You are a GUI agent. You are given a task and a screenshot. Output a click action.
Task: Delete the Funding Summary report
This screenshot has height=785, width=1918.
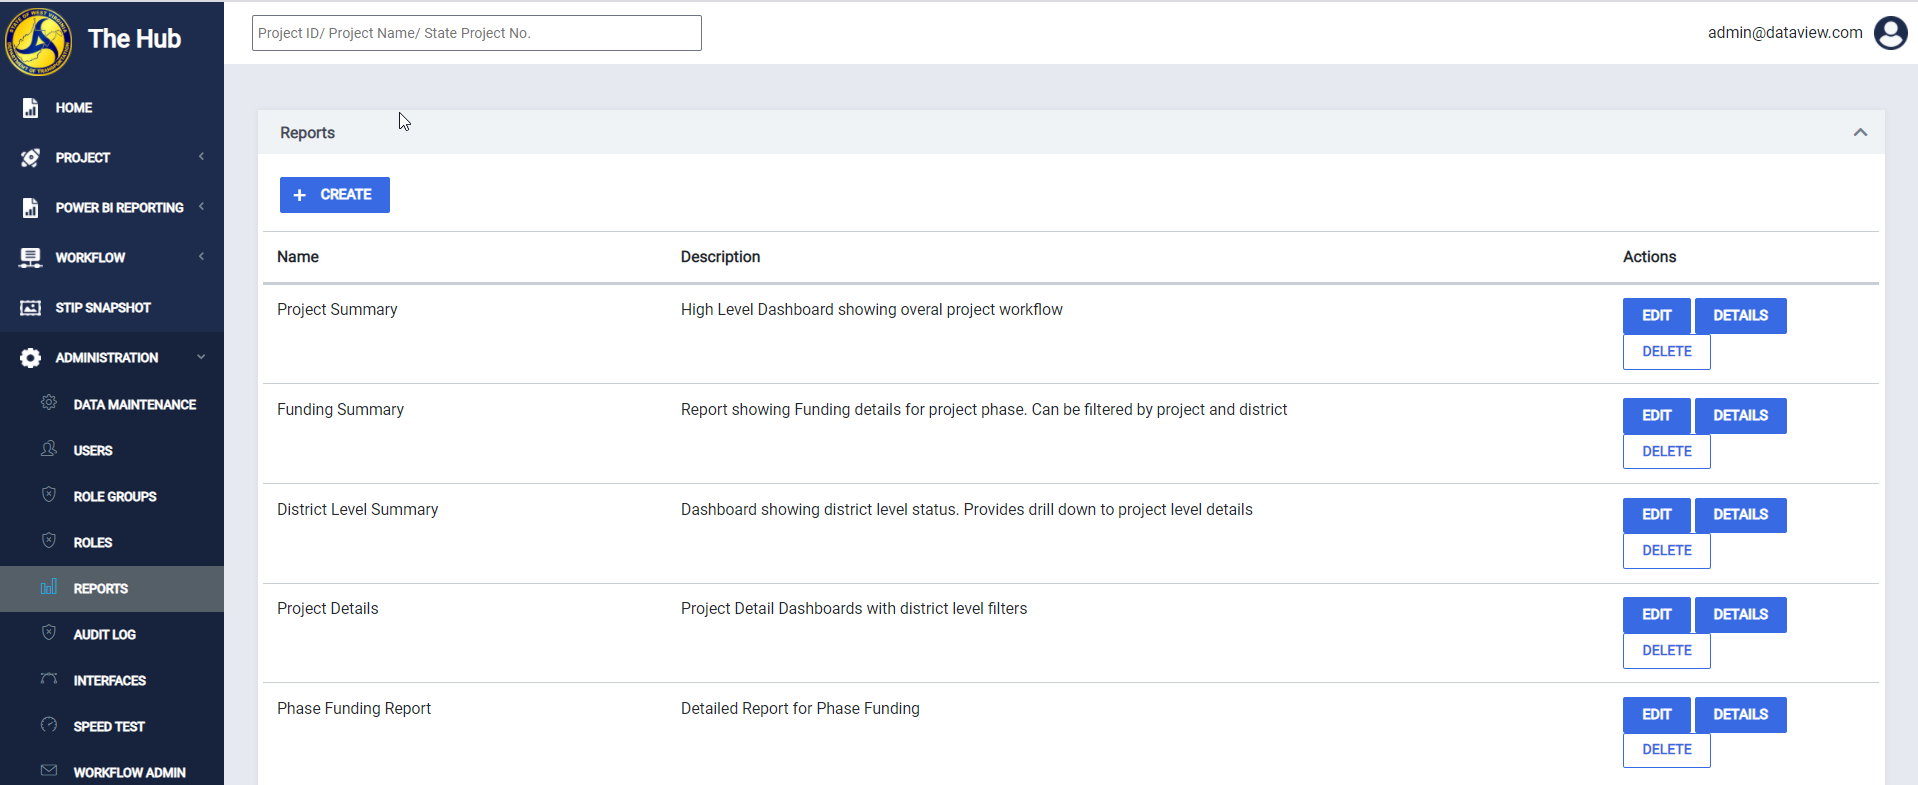[x=1666, y=452]
